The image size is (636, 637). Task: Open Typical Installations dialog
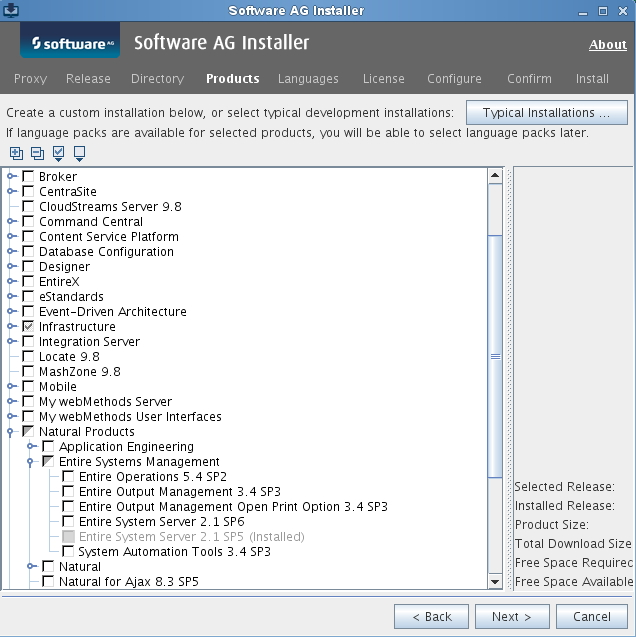[x=553, y=113]
